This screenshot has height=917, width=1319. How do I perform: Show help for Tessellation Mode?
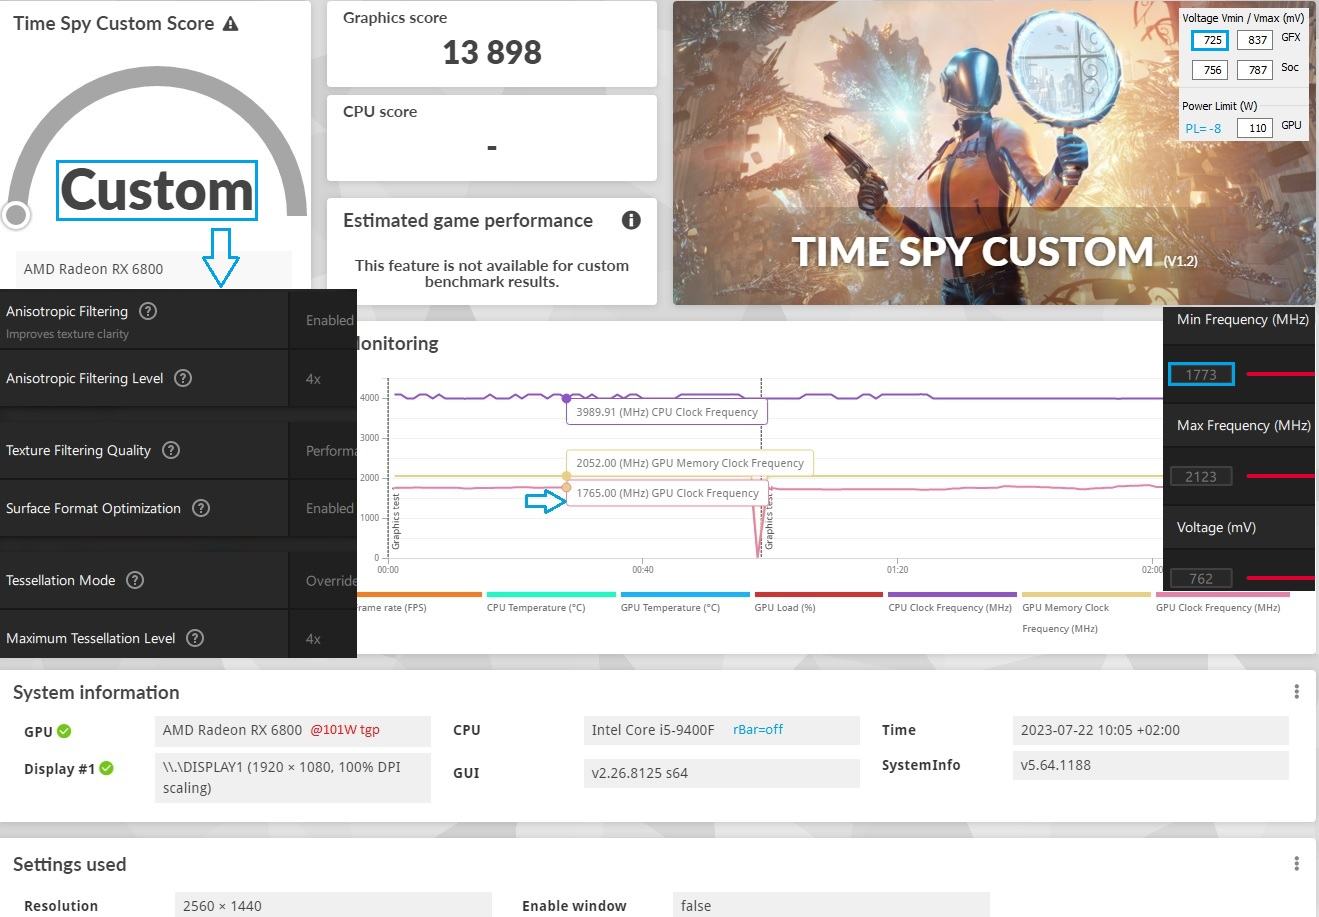pyautogui.click(x=135, y=580)
